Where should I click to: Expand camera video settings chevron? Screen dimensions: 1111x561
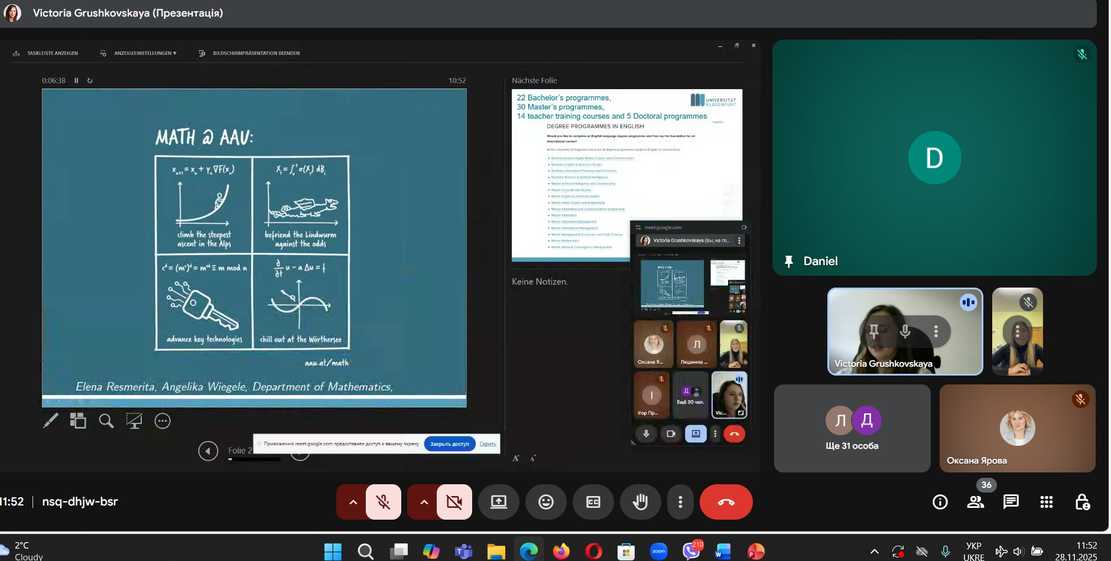tap(422, 502)
